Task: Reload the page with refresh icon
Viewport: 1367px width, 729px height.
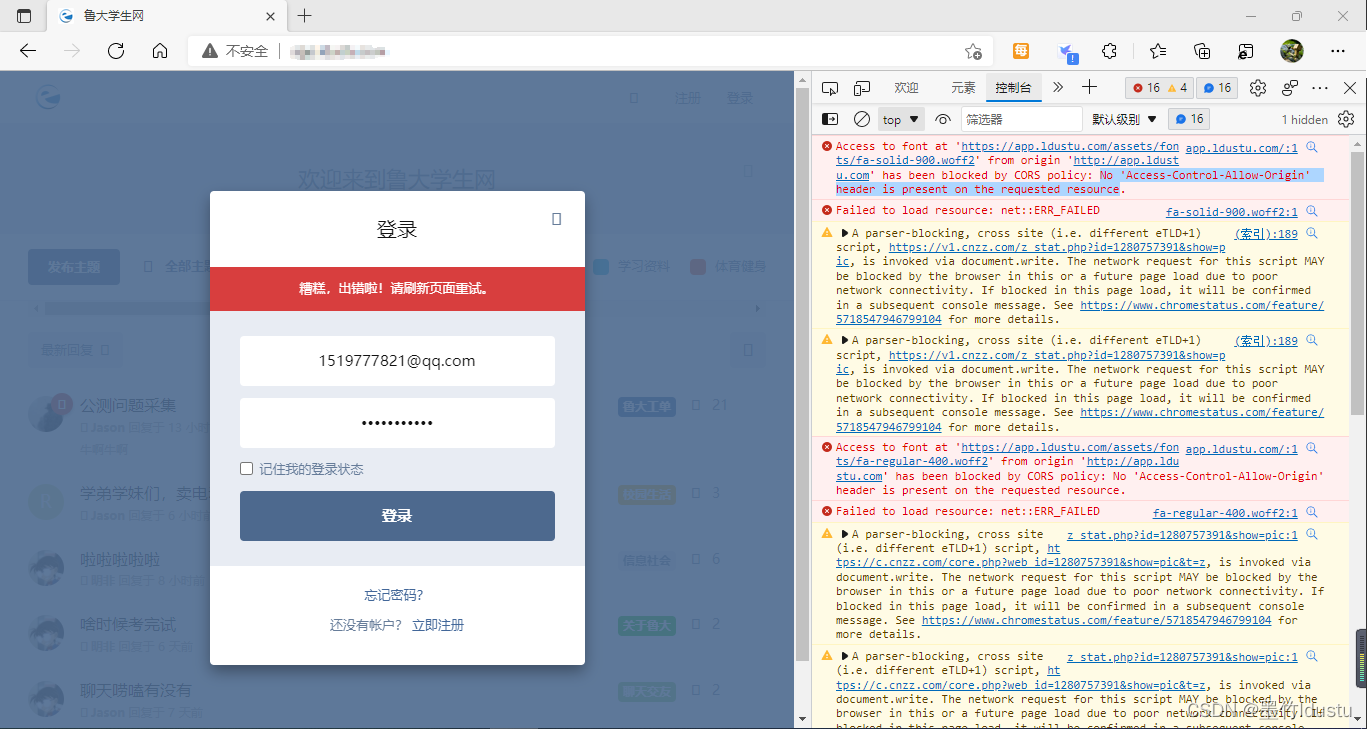Action: 116,51
